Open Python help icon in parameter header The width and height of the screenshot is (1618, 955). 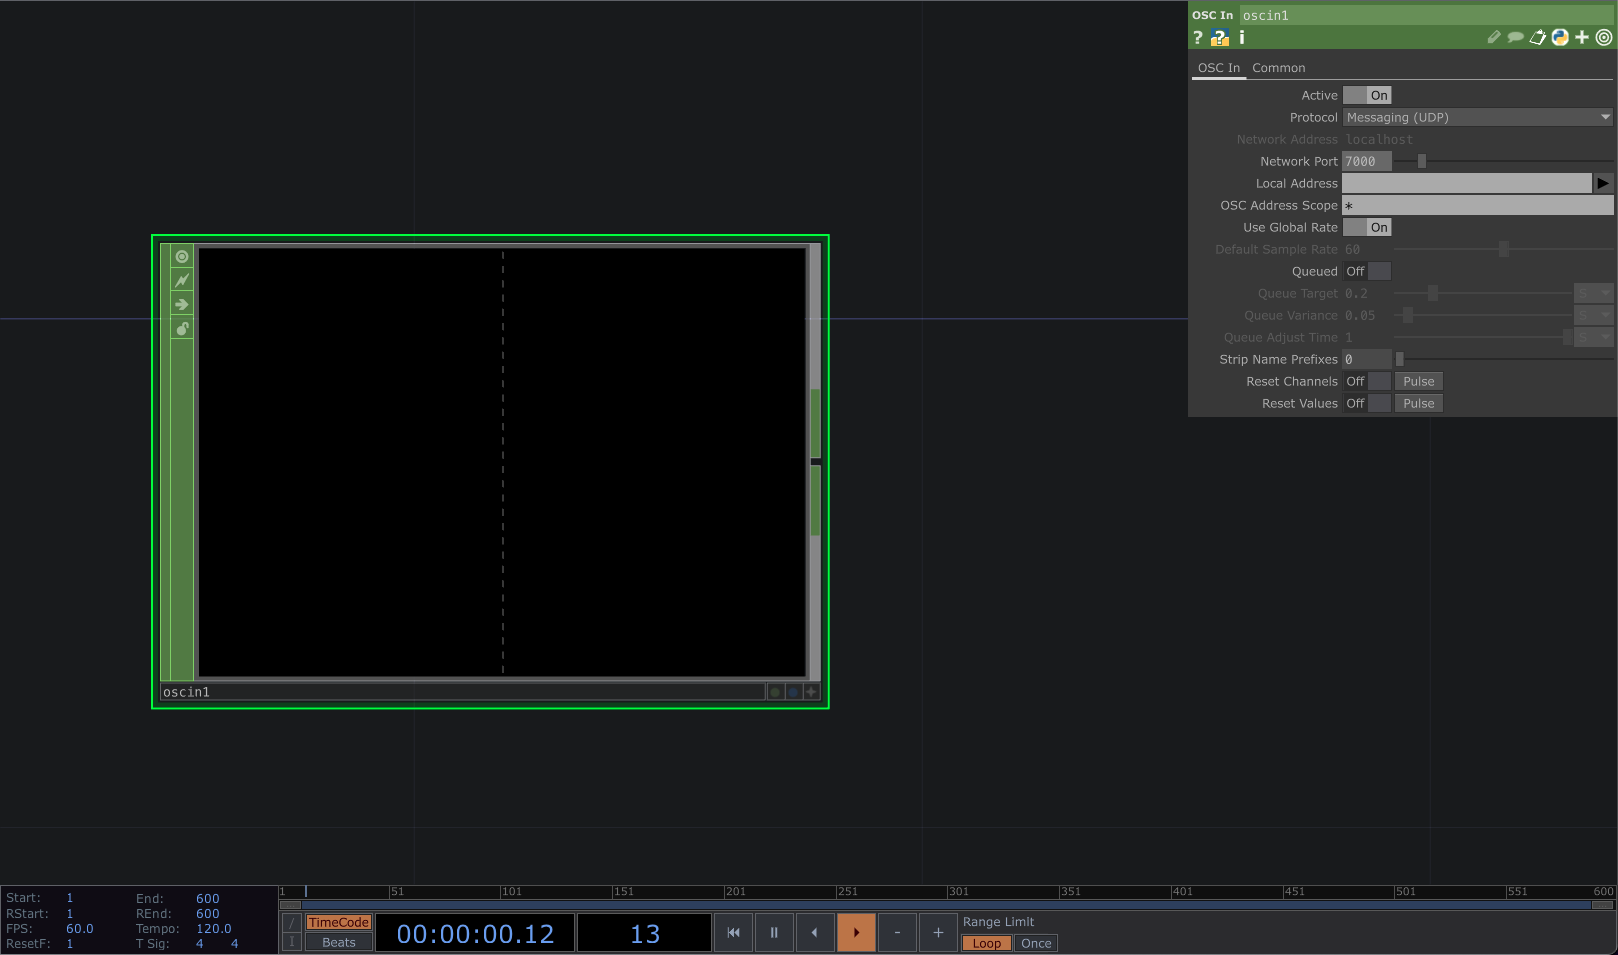1220,37
